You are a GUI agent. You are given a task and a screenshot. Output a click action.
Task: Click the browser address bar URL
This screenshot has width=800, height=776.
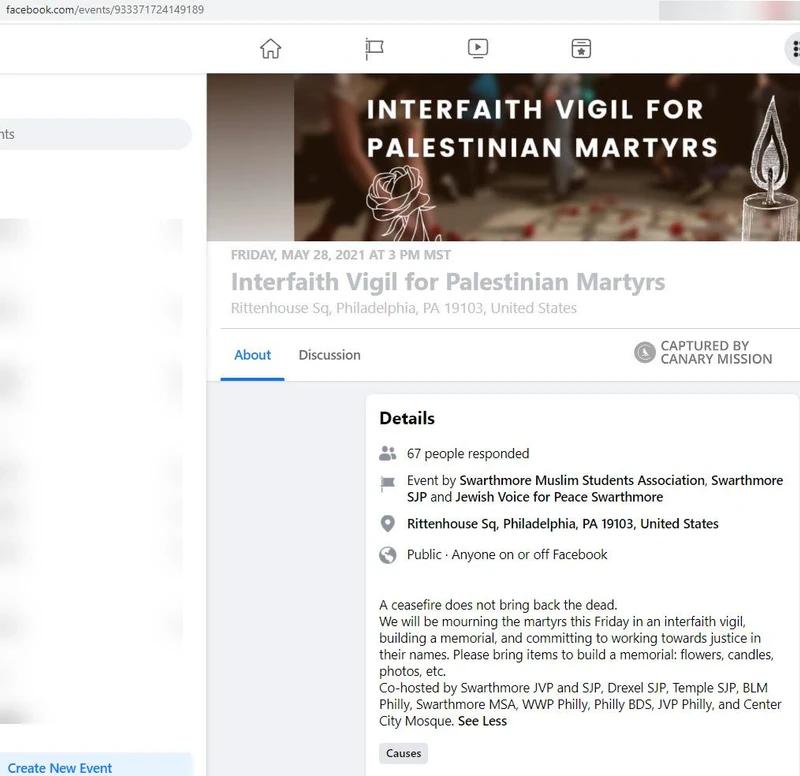click(105, 10)
